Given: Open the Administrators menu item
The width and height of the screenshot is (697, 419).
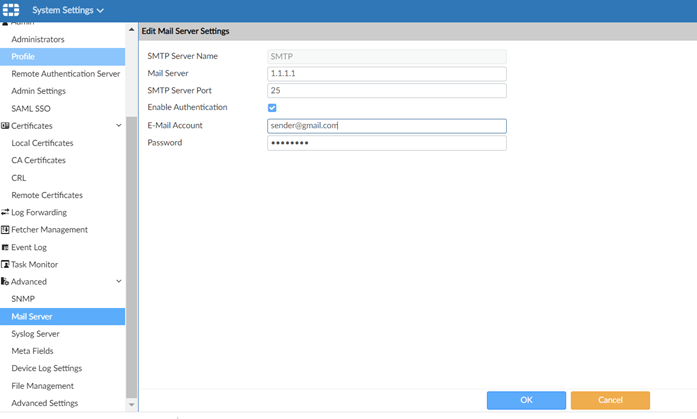Looking at the screenshot, I should (38, 39).
